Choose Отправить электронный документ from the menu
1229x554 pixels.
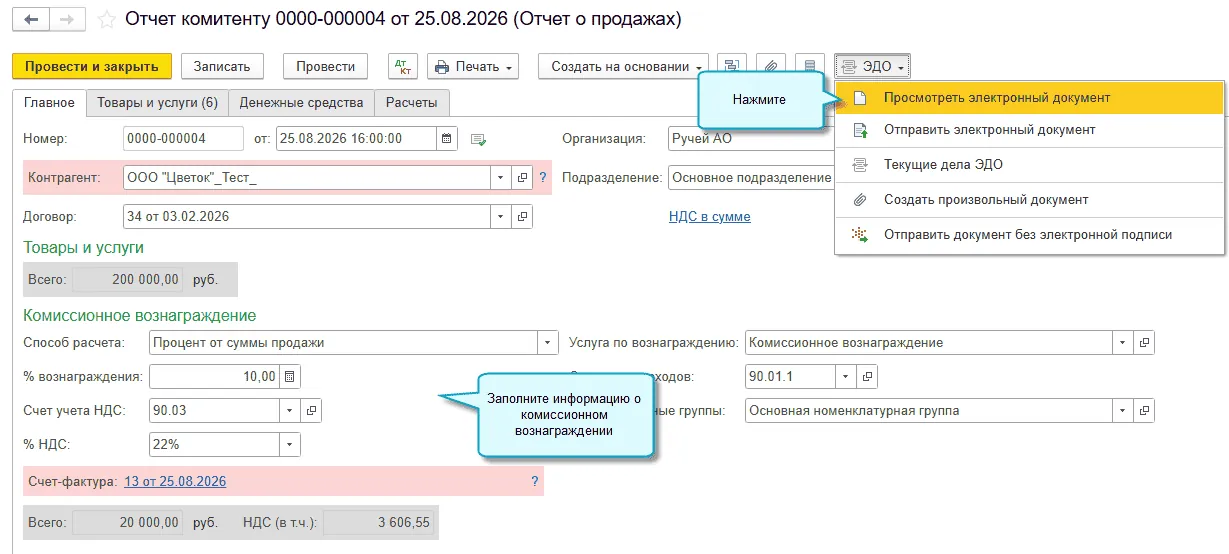click(x=1030, y=130)
